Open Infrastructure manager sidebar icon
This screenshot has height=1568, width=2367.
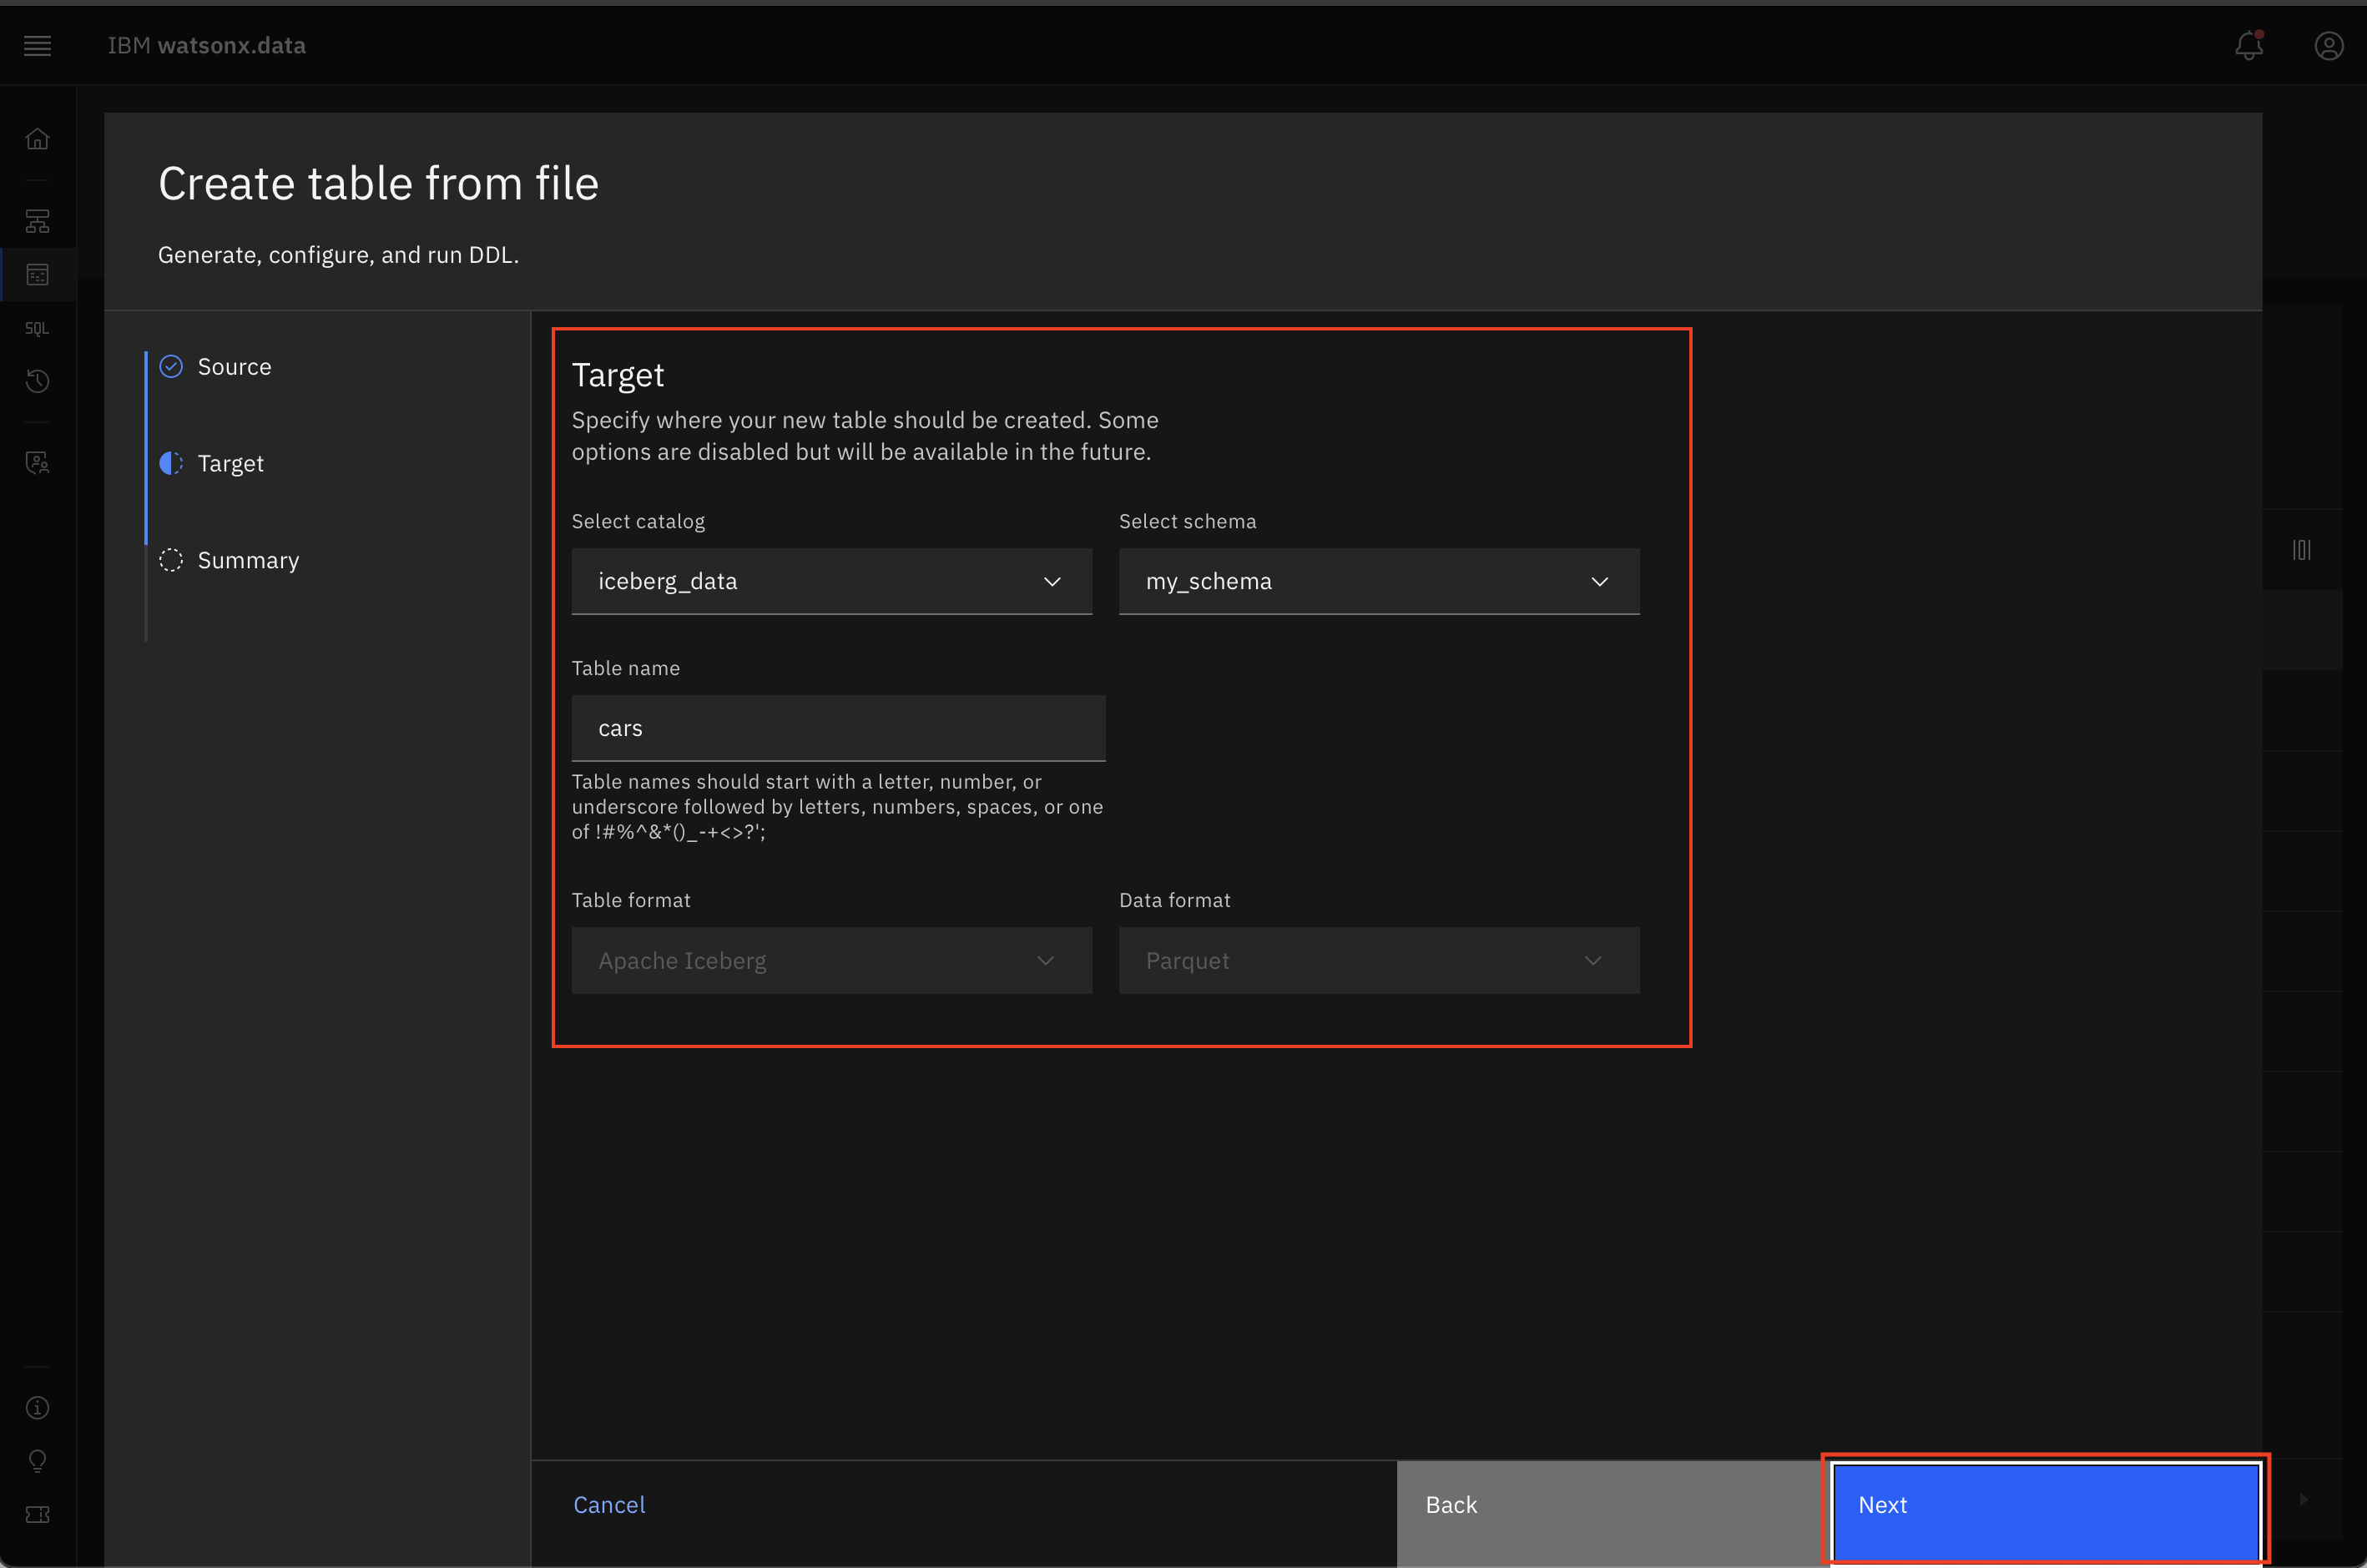pos(37,221)
